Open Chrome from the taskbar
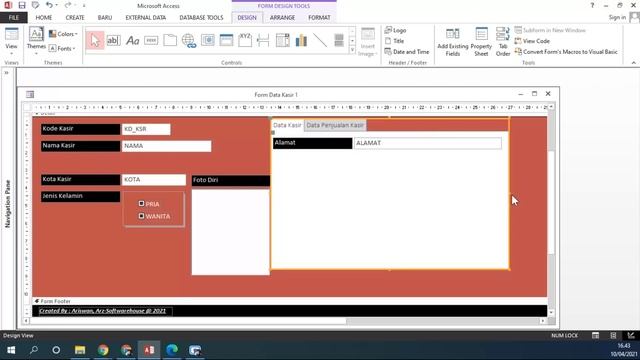This screenshot has height=360, width=640. (103, 350)
